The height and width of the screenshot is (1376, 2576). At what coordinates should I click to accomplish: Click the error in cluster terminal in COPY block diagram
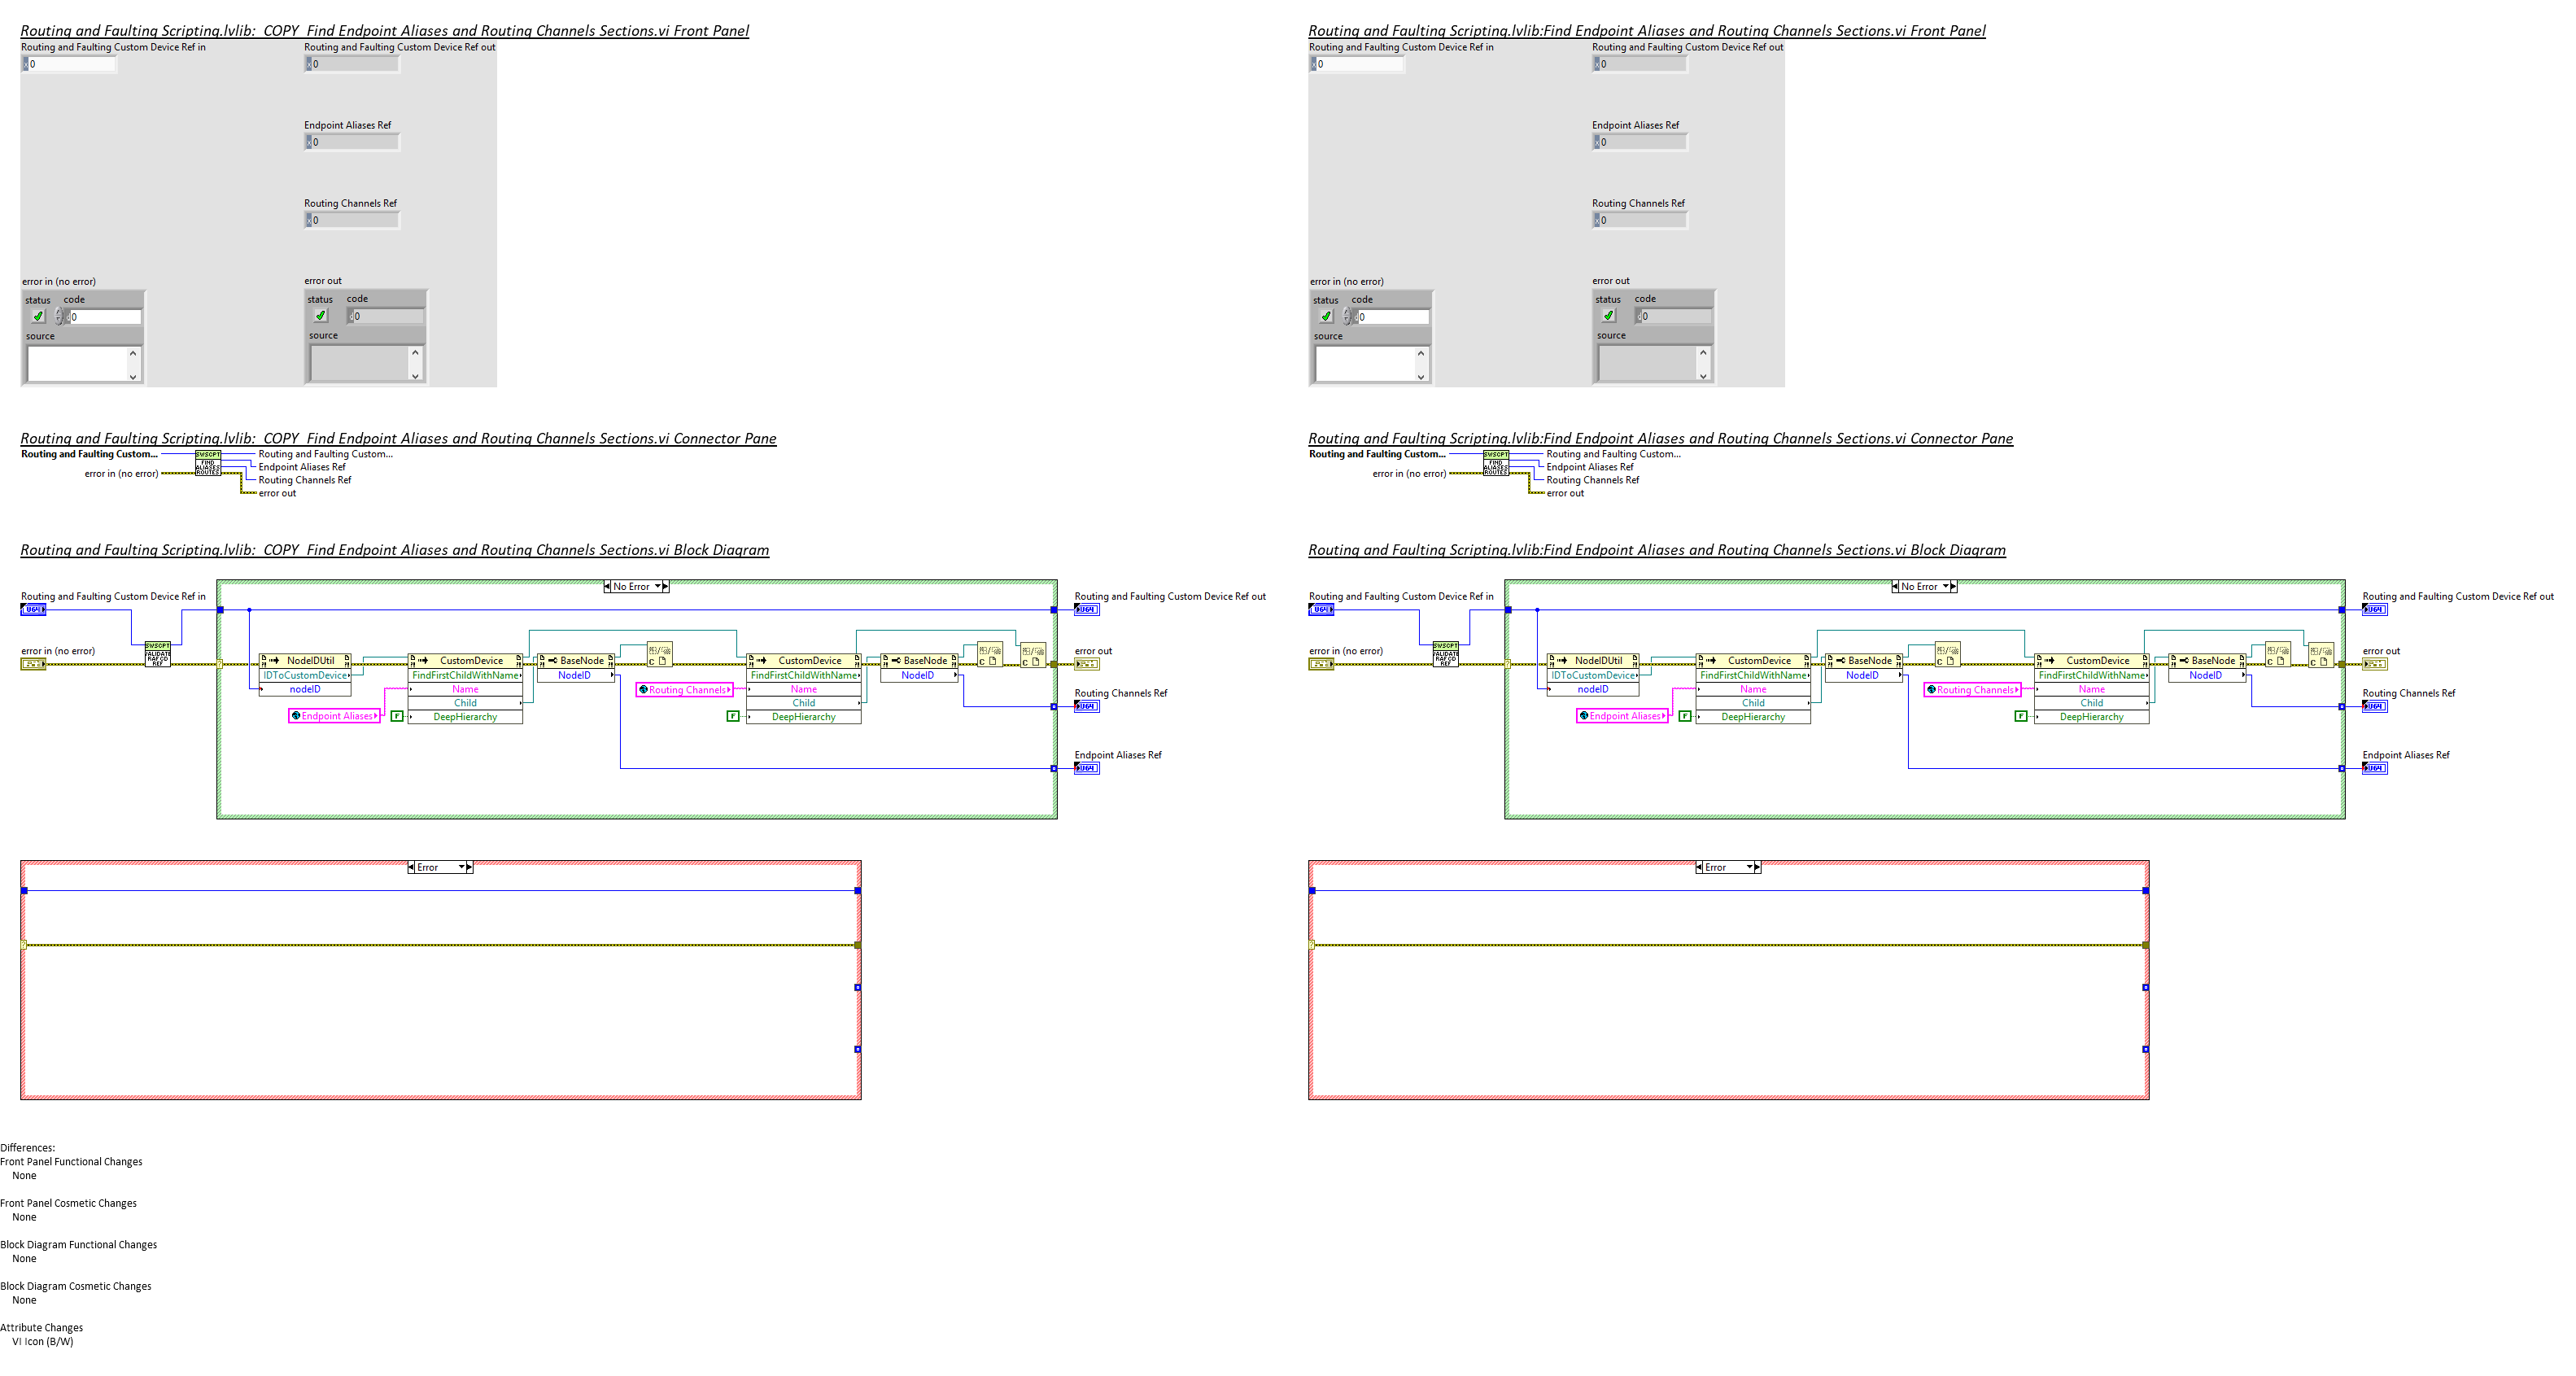click(33, 664)
